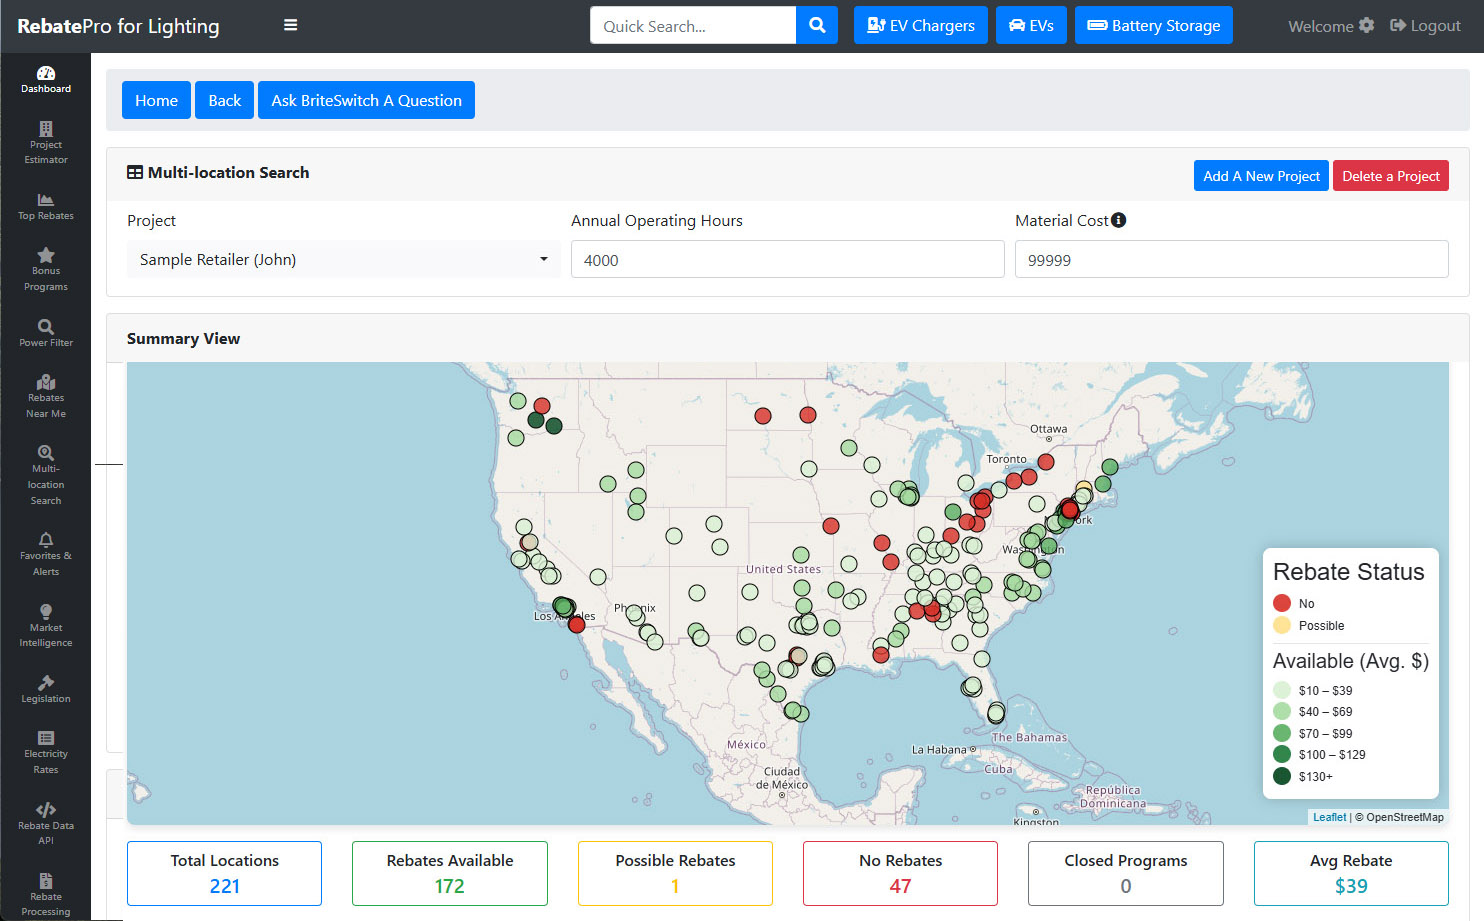Viewport: 1484px width, 921px height.
Task: Click the Possible Rebates 1 card
Action: [675, 873]
